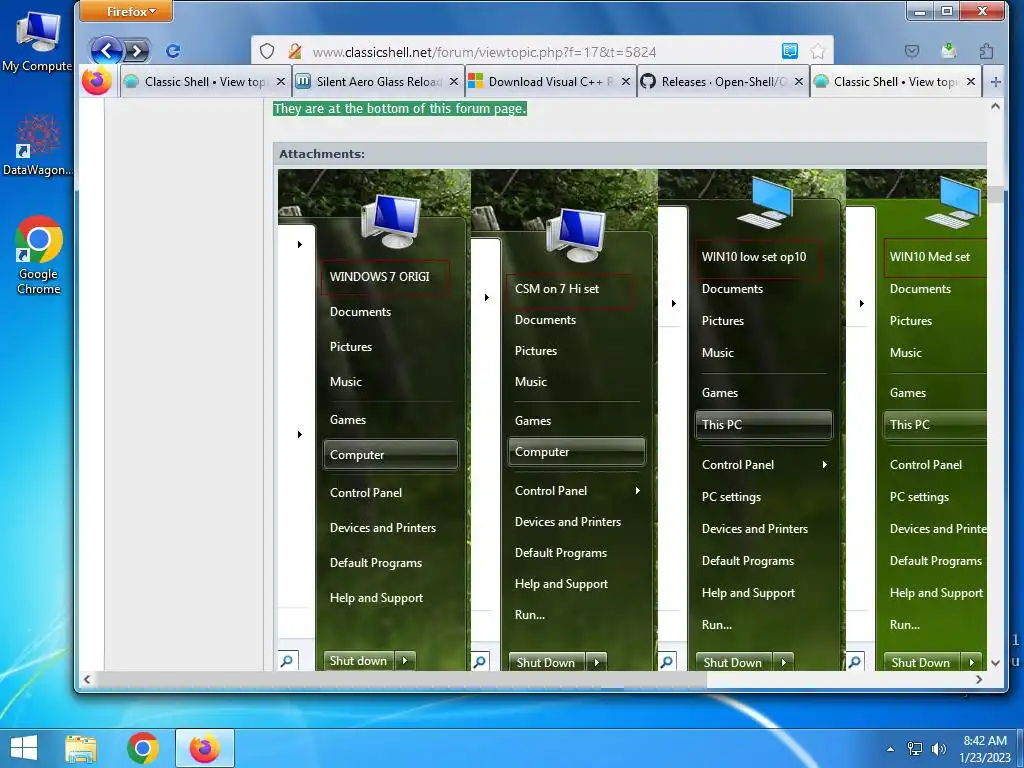
Task: Open the Firefox downloads icon
Action: click(x=949, y=51)
